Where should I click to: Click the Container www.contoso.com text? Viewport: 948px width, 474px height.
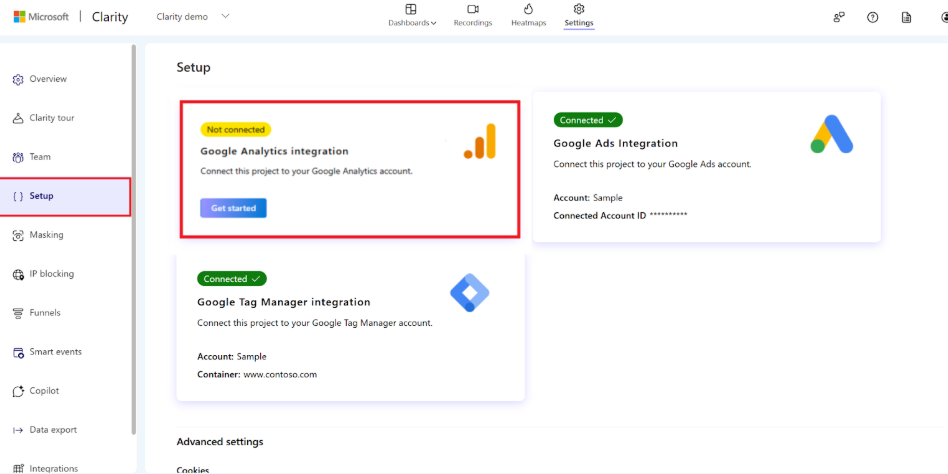257,375
